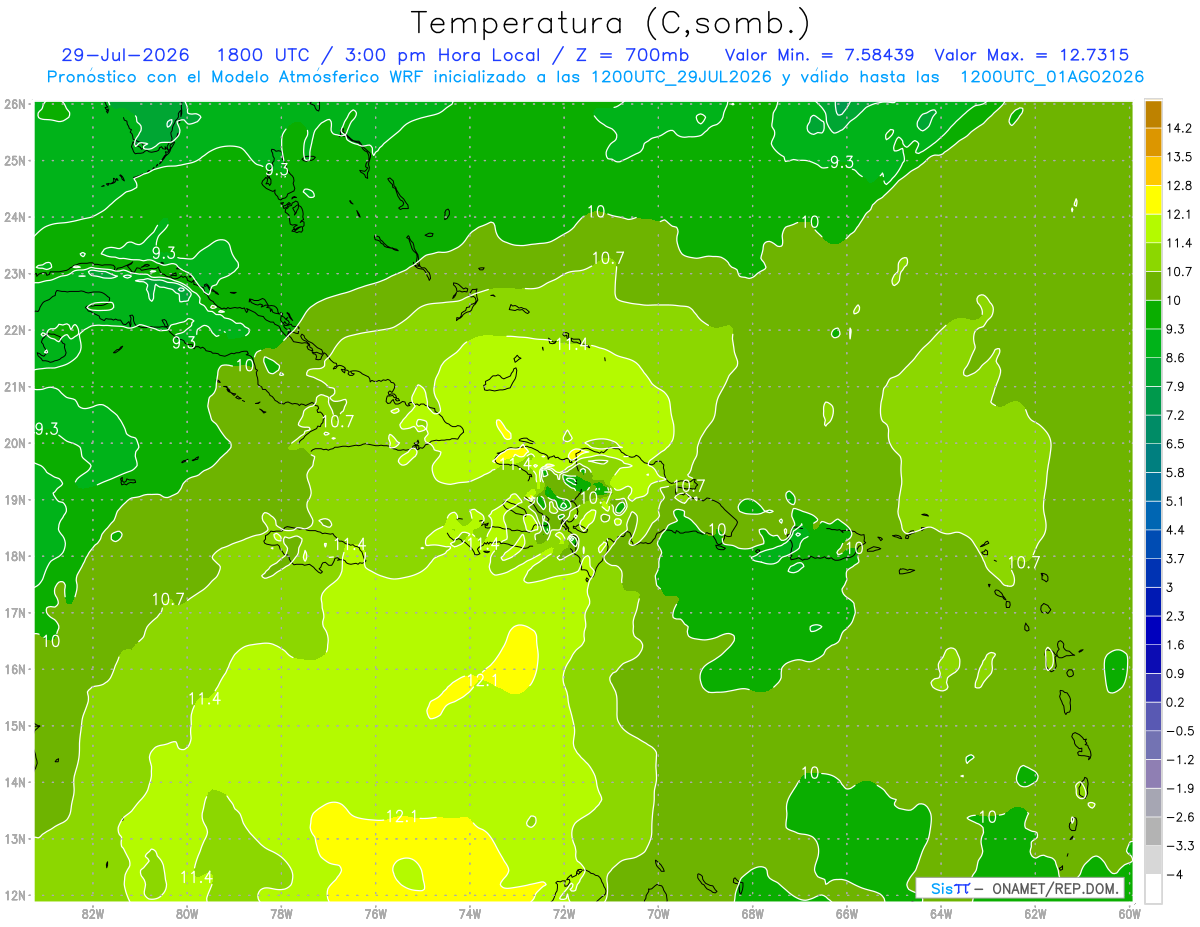
Task: Click the '64W' longitude axis label
Action: coord(940,913)
